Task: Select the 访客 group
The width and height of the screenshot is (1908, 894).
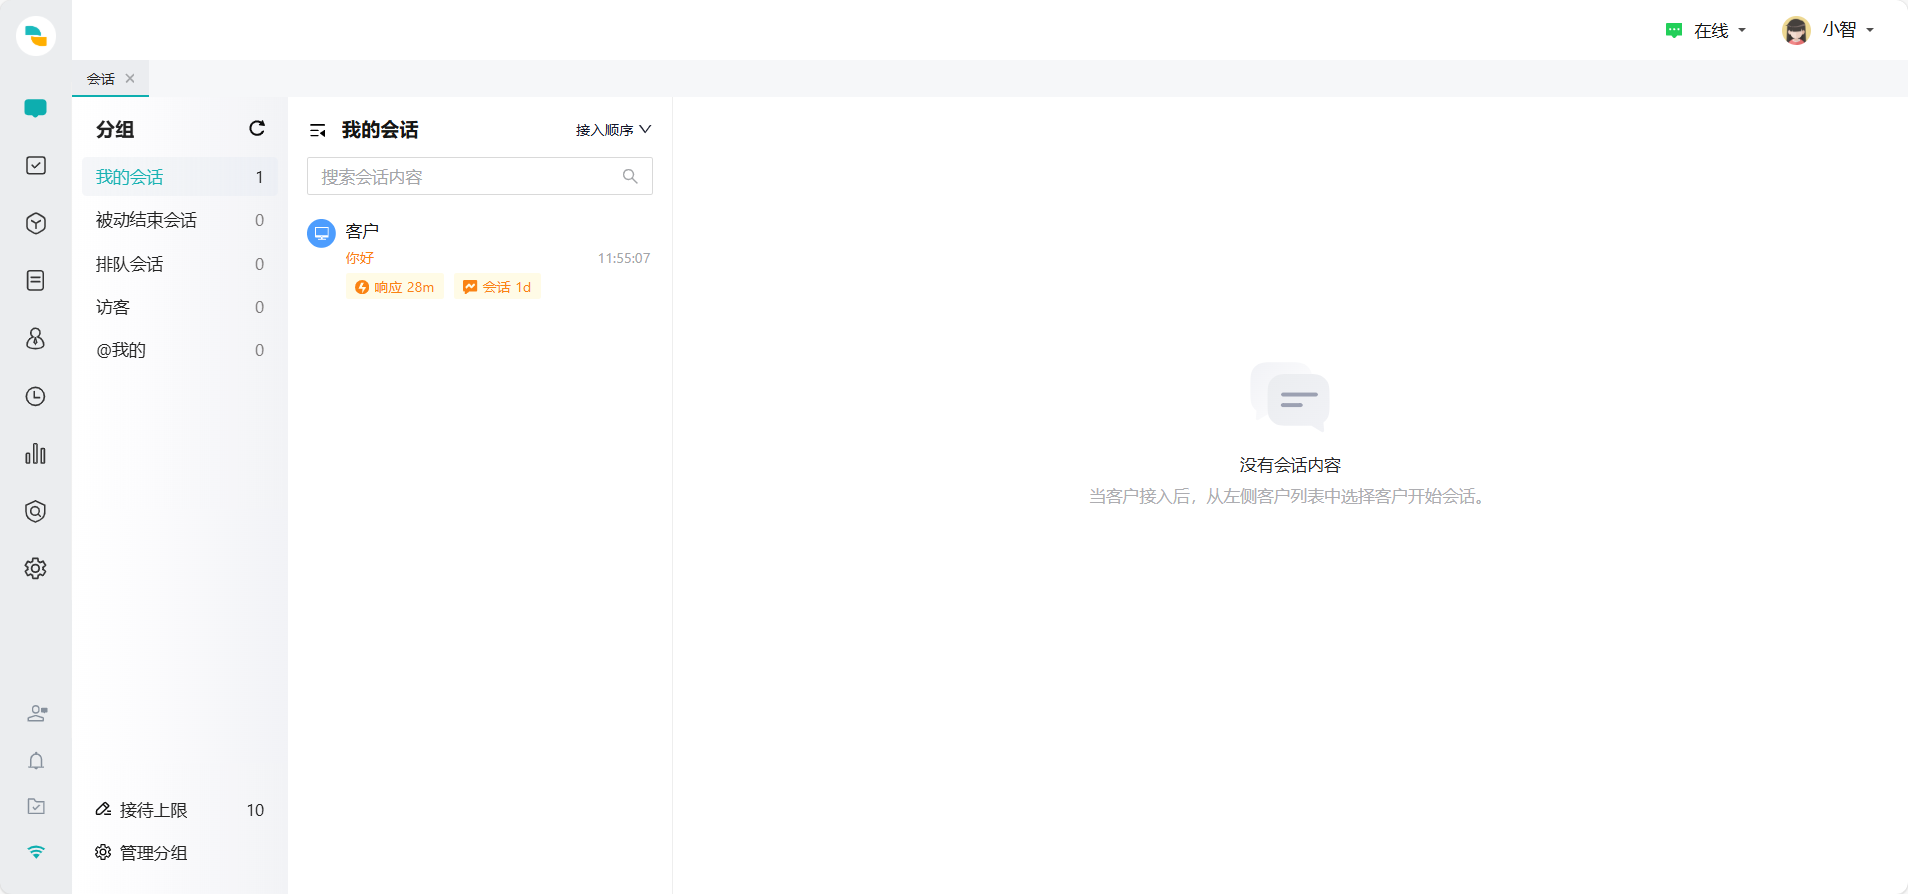Action: coord(180,307)
